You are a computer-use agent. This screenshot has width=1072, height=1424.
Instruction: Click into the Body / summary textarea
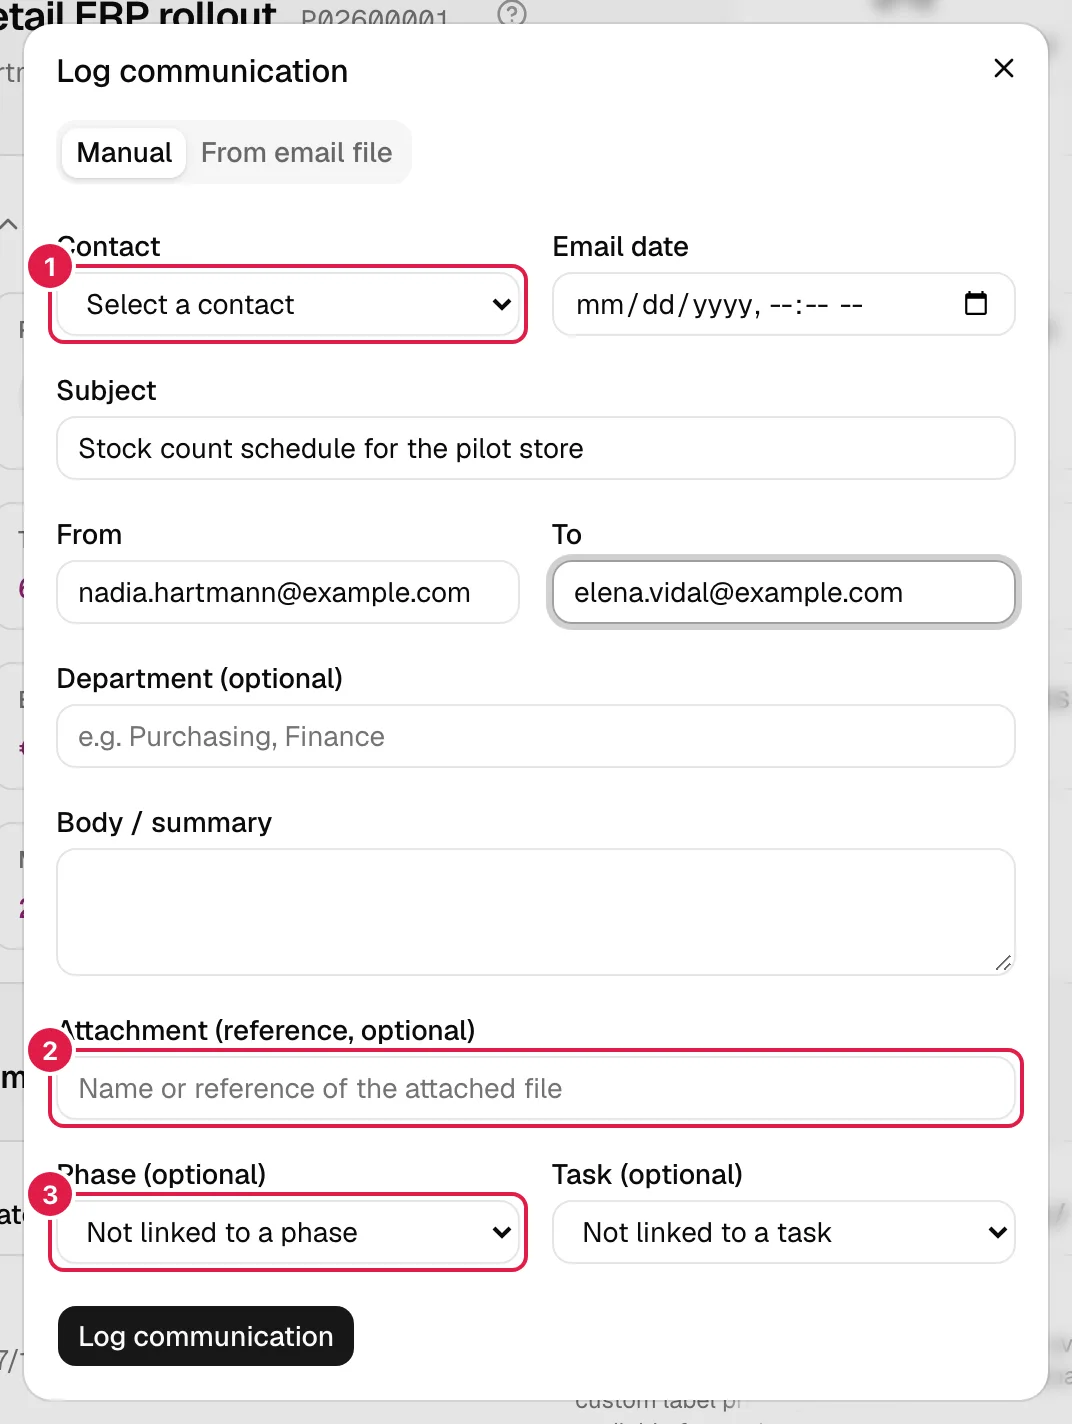pos(536,912)
